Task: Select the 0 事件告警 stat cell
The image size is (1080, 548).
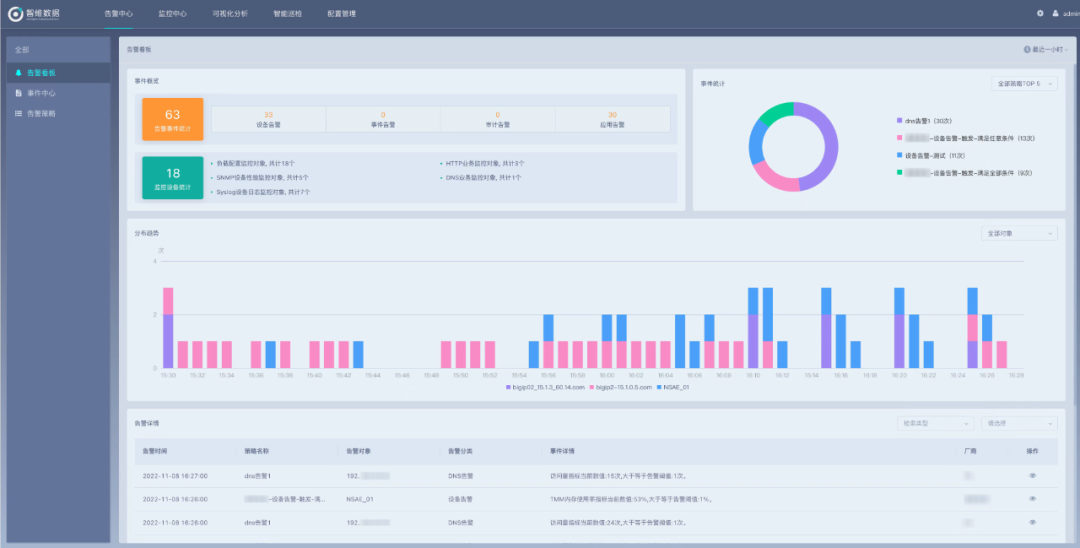Action: coord(383,119)
